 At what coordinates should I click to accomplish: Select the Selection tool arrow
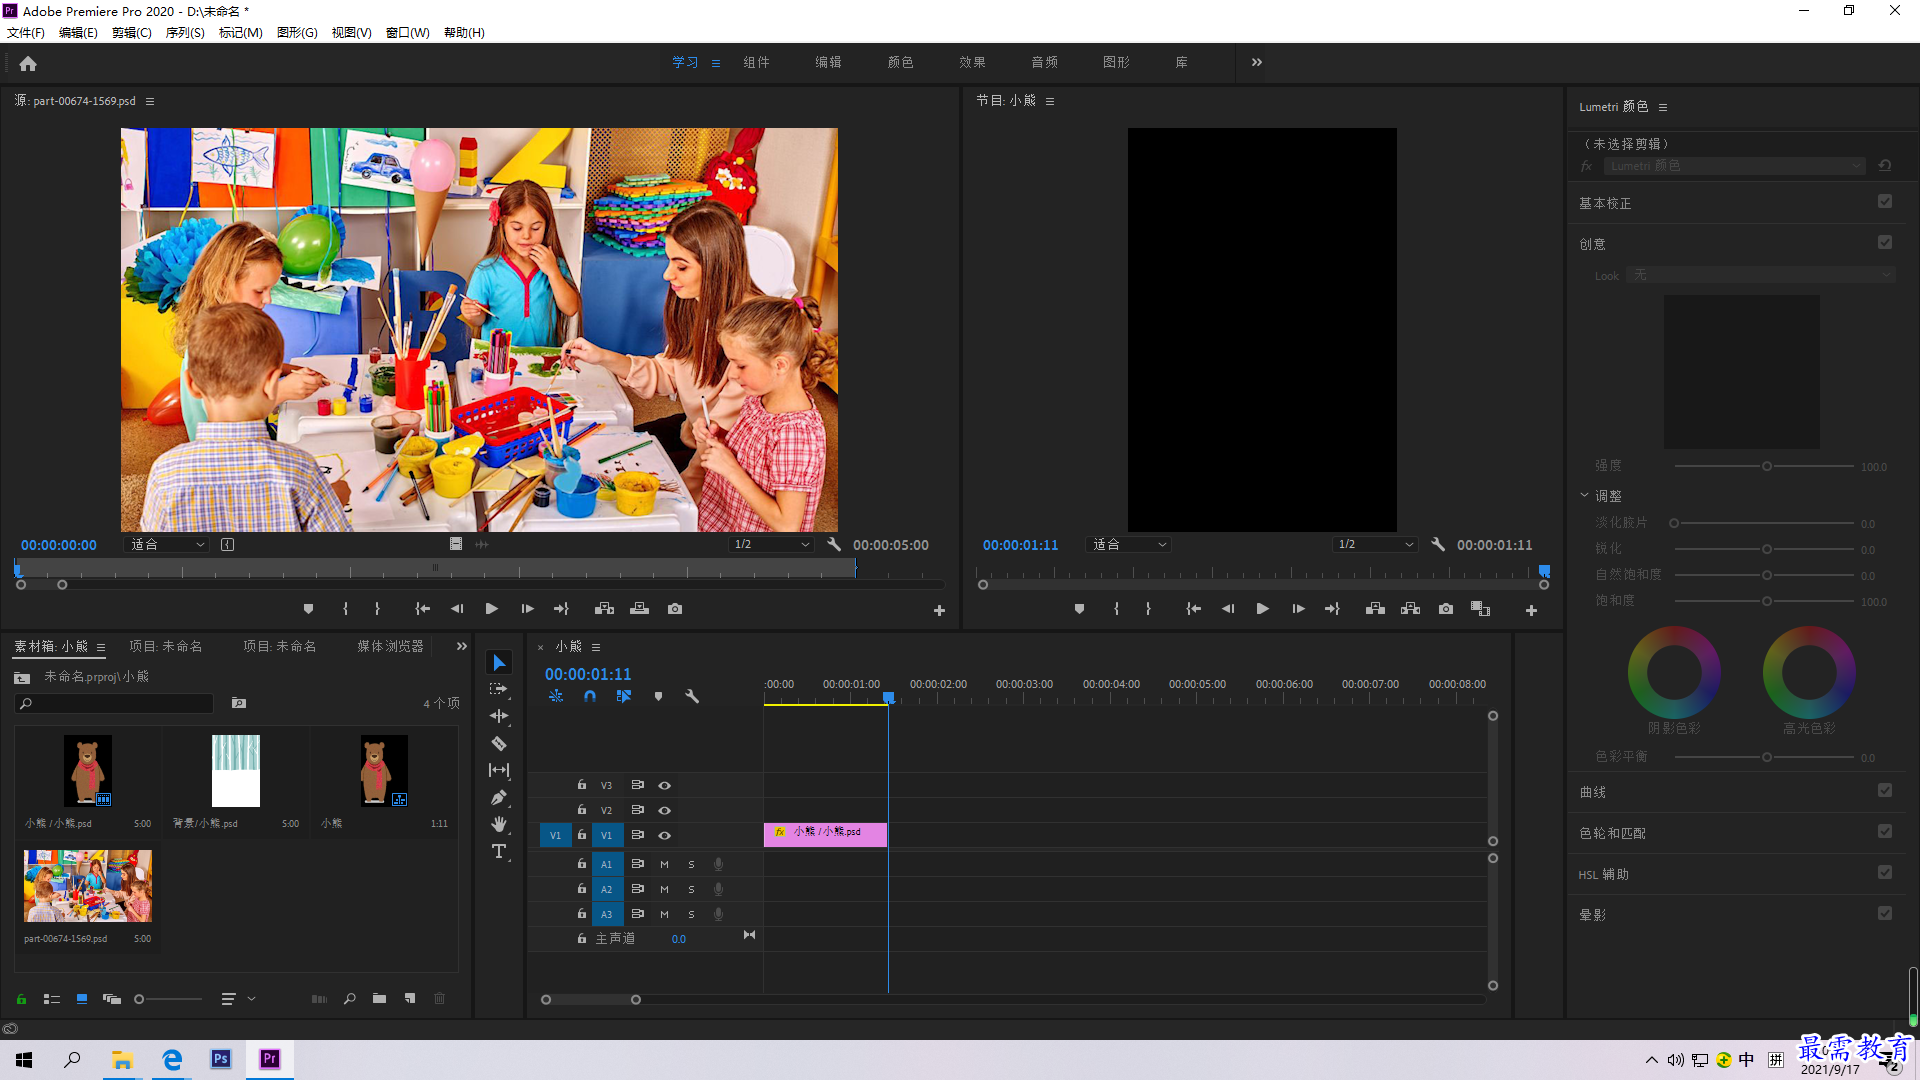click(x=499, y=663)
